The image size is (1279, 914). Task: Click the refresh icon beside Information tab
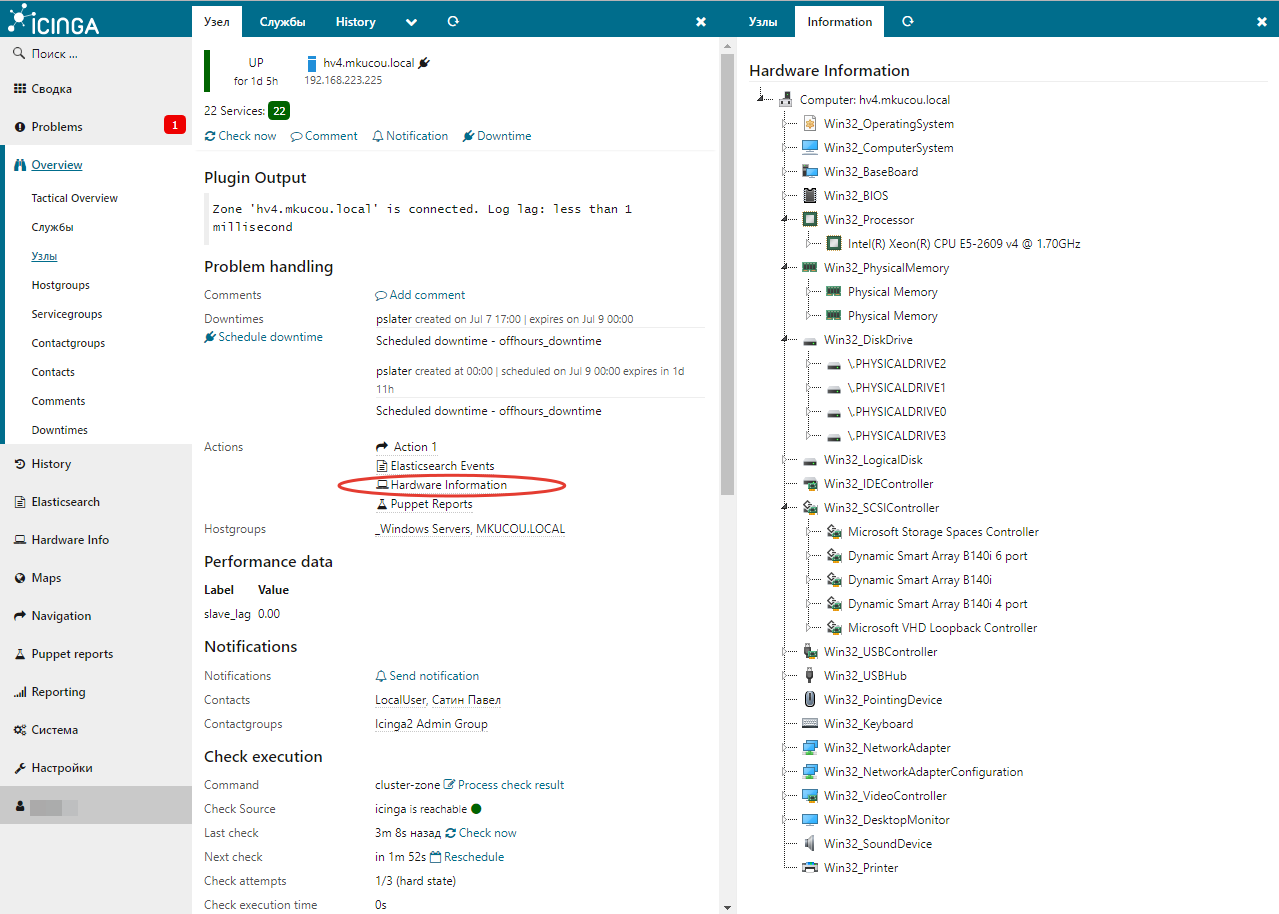(907, 21)
